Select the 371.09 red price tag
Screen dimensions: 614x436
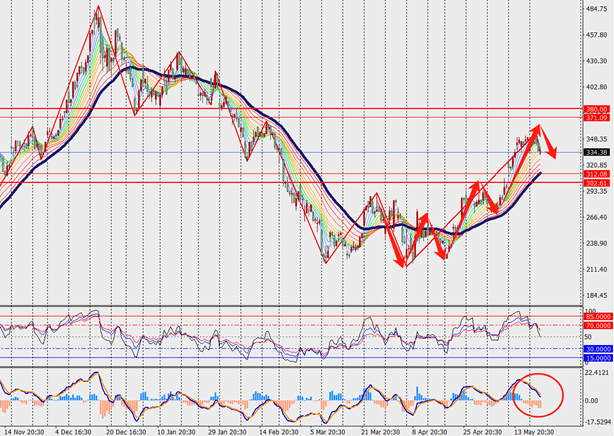570,118
